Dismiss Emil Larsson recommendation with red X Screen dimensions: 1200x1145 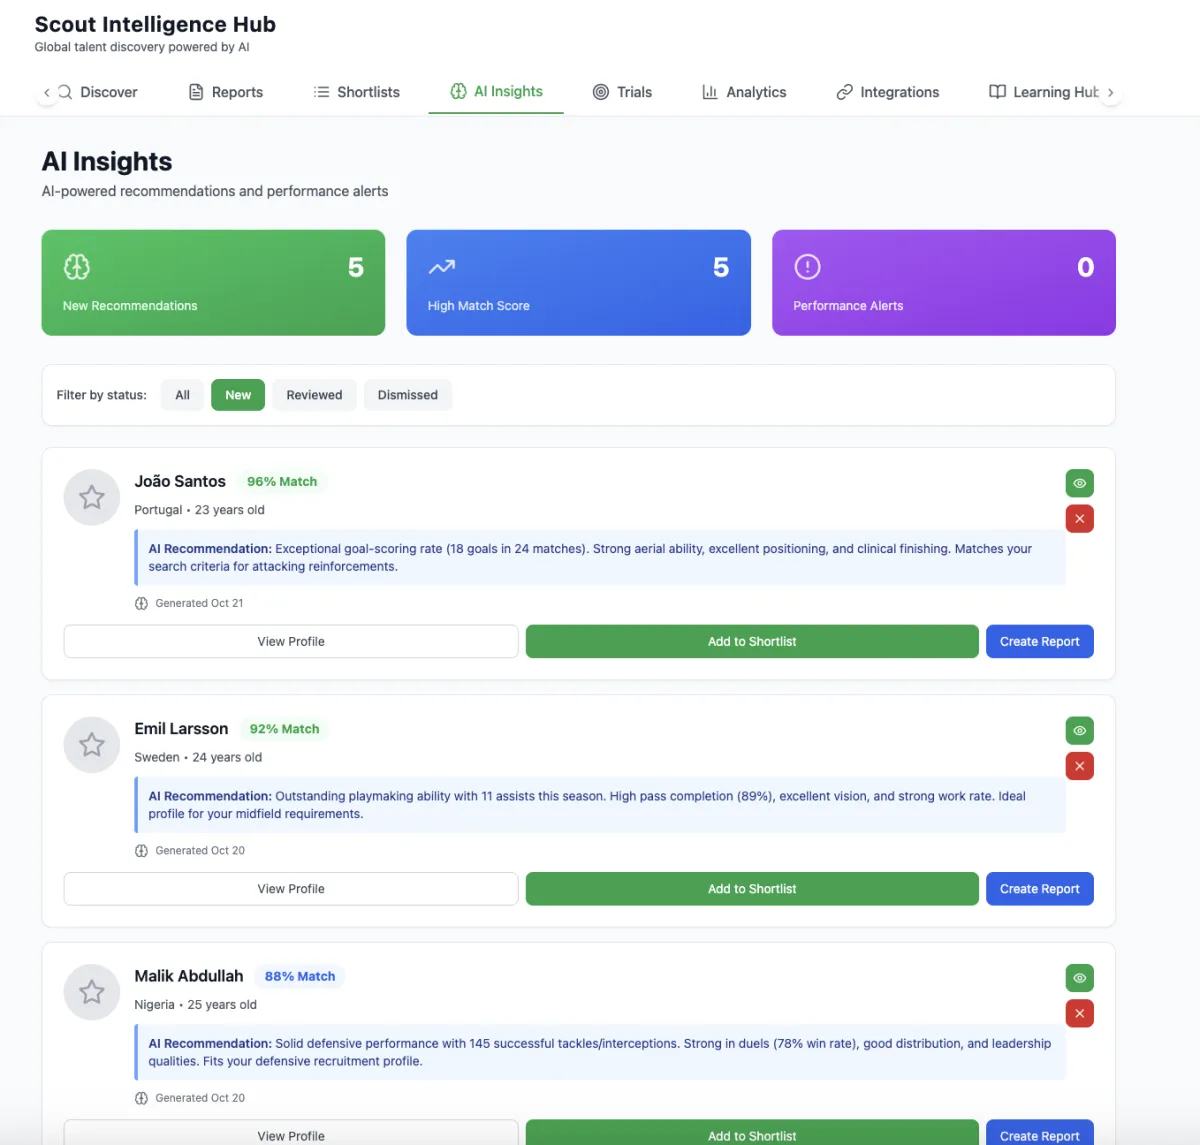click(x=1079, y=766)
